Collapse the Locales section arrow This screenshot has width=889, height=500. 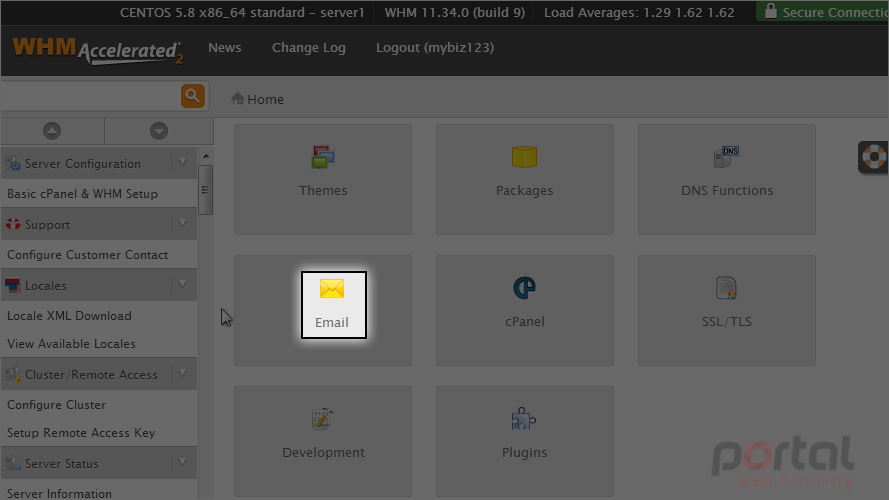[x=183, y=285]
